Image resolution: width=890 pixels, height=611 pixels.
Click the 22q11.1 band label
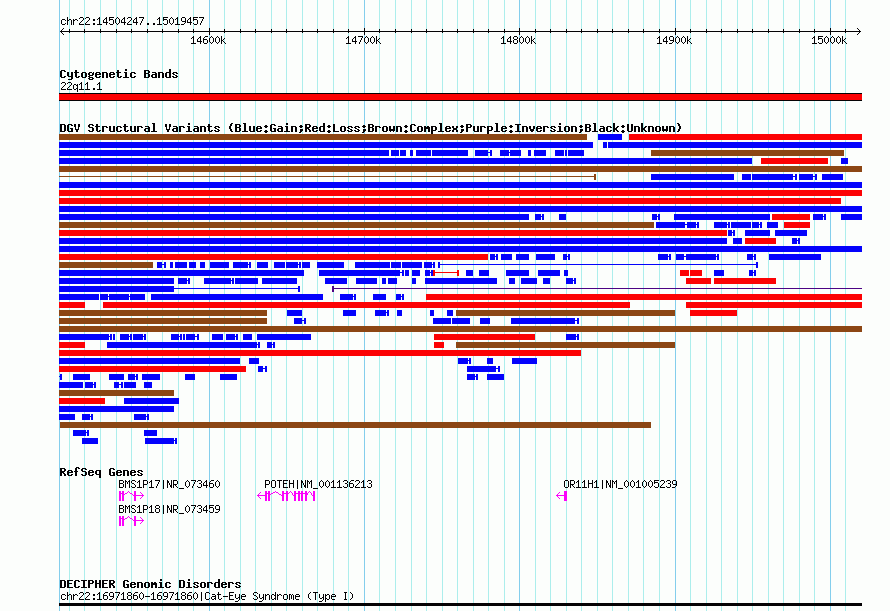tap(81, 86)
